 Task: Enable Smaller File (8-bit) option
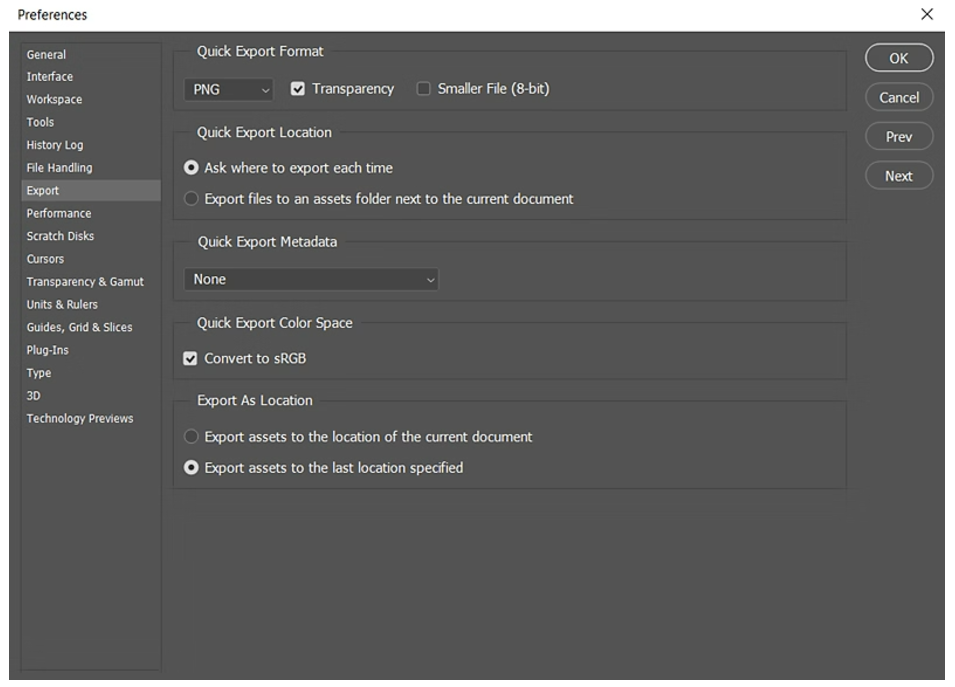click(423, 89)
